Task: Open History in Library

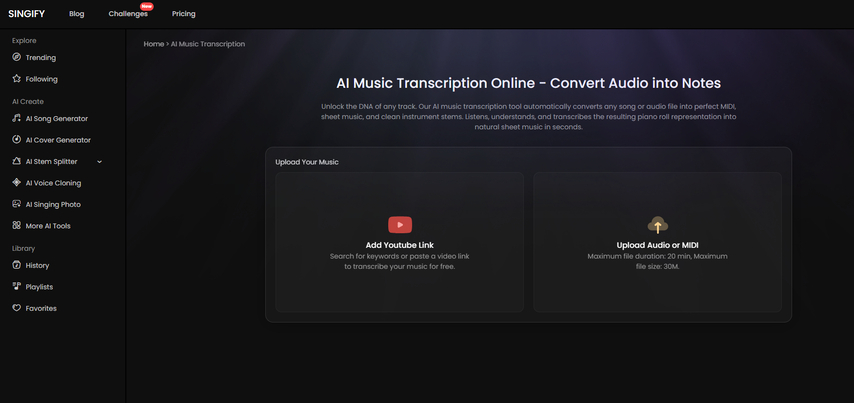Action: (x=37, y=266)
